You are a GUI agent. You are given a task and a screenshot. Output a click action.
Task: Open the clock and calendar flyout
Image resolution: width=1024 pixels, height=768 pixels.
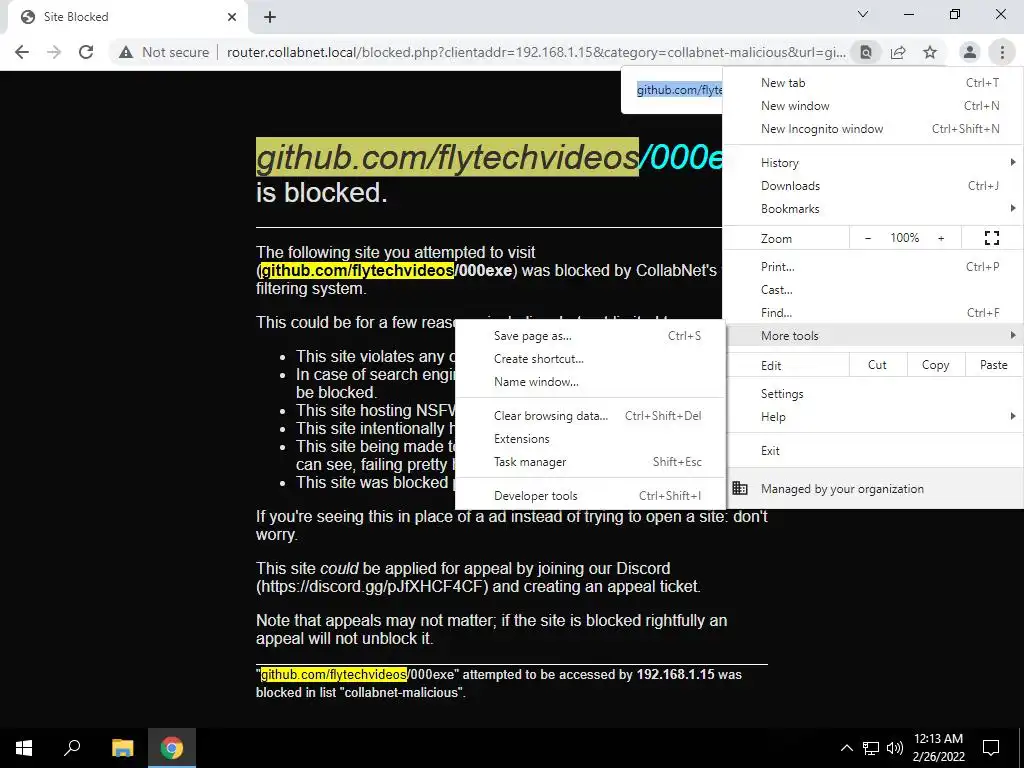tap(938, 748)
